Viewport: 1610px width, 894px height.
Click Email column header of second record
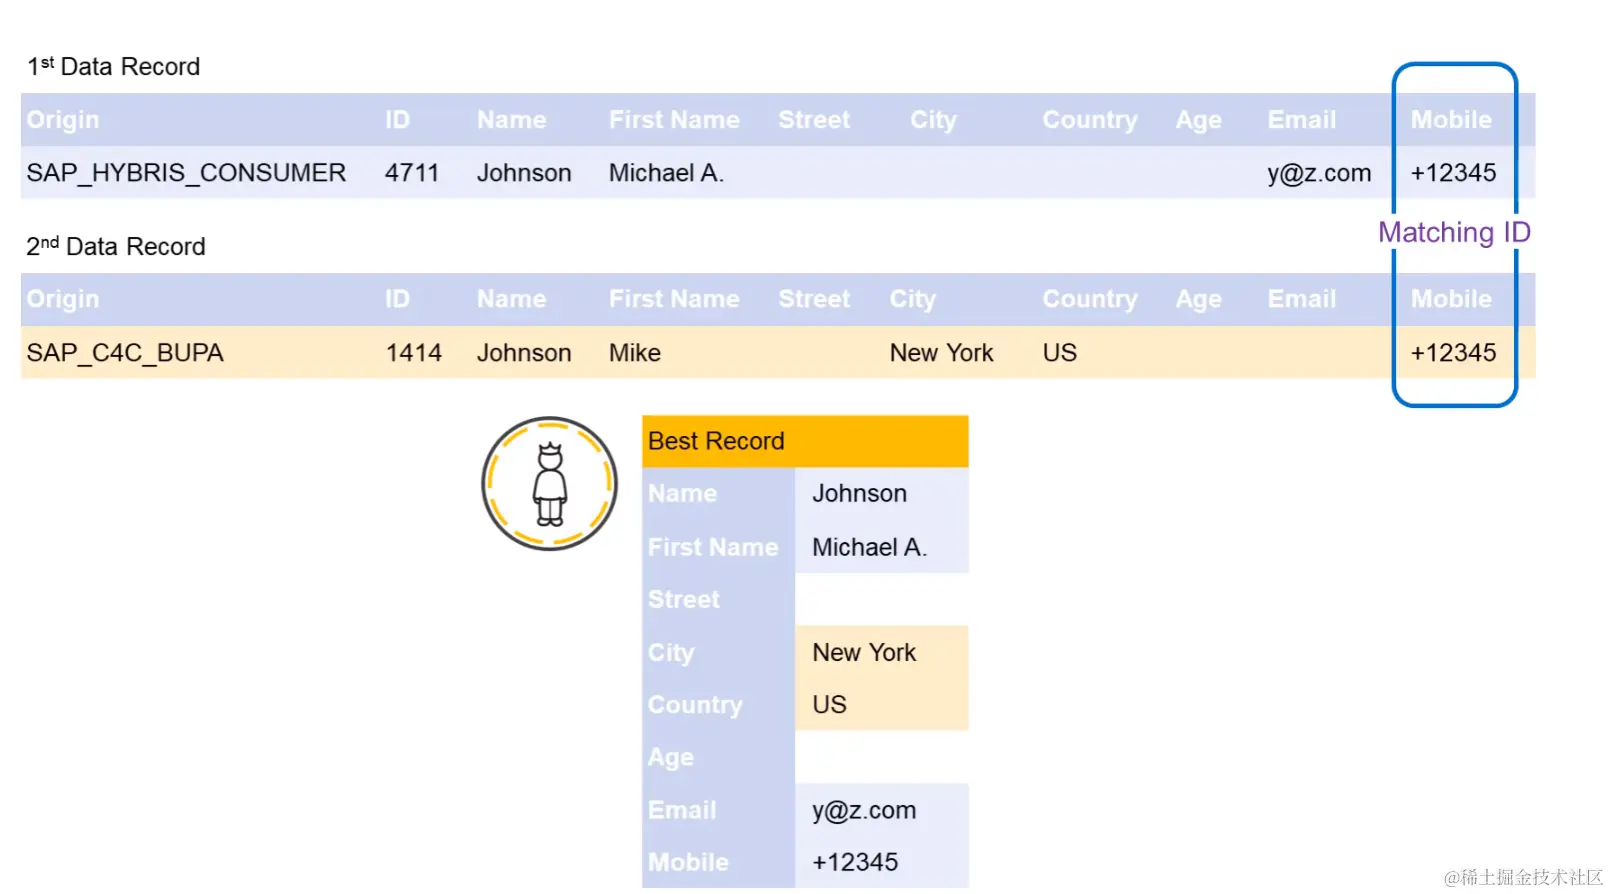point(1301,299)
